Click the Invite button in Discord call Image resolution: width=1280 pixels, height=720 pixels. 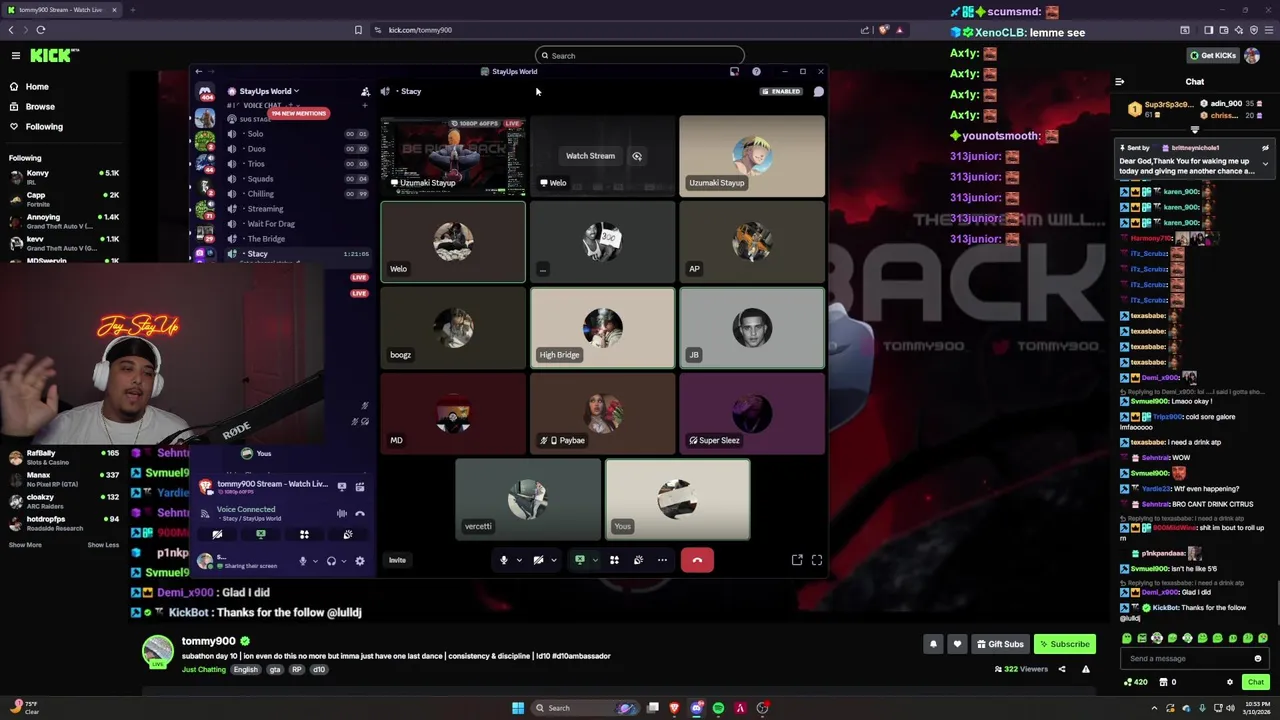[397, 560]
